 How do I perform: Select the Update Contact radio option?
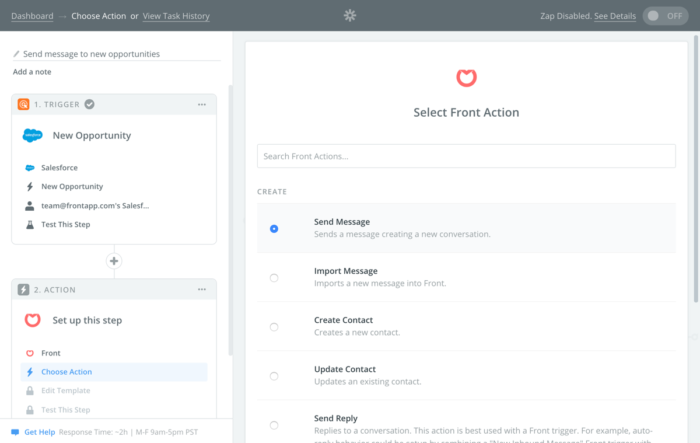pyautogui.click(x=274, y=376)
